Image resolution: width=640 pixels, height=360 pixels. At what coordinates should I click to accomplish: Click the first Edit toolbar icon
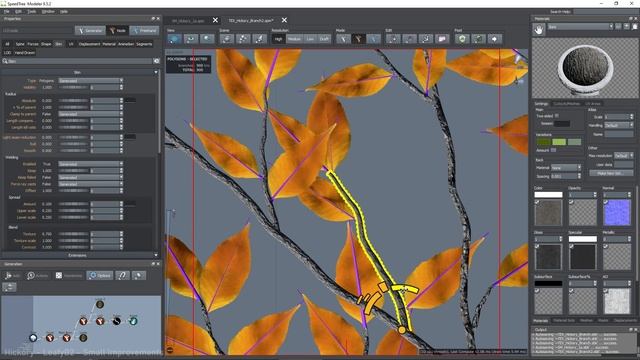coord(393,39)
